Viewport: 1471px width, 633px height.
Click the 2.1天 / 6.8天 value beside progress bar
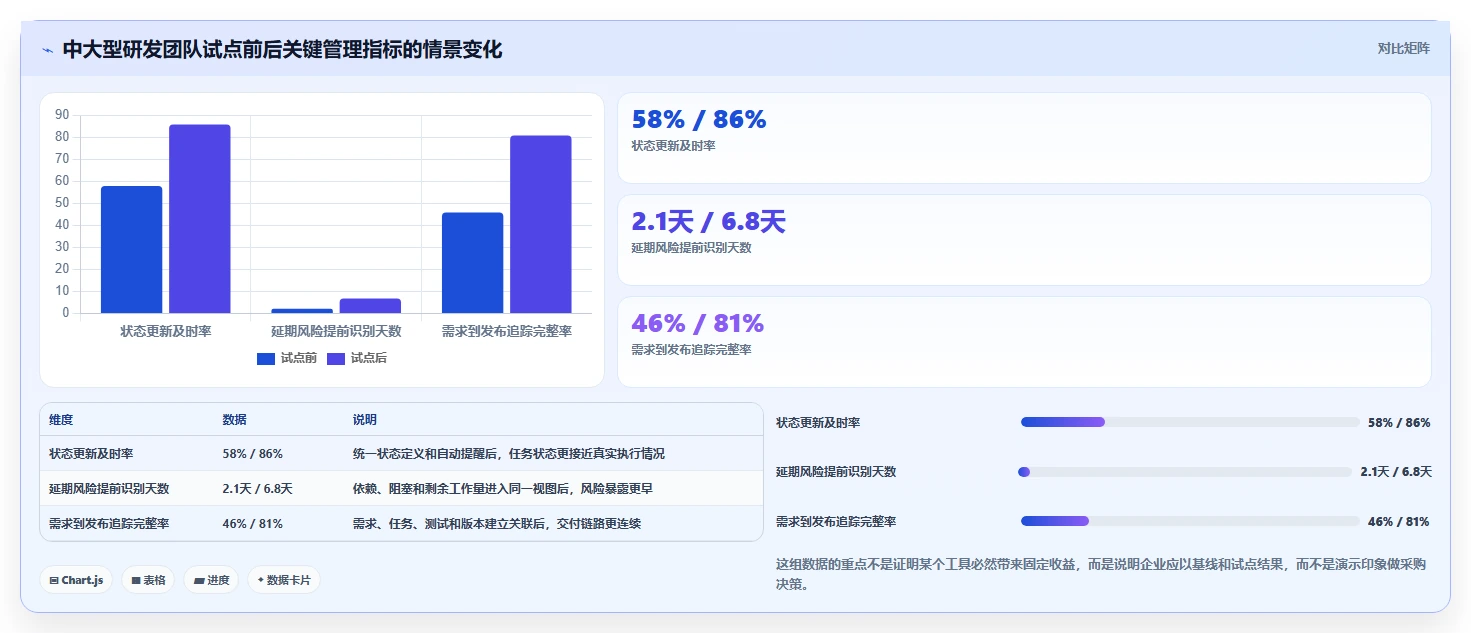1396,472
